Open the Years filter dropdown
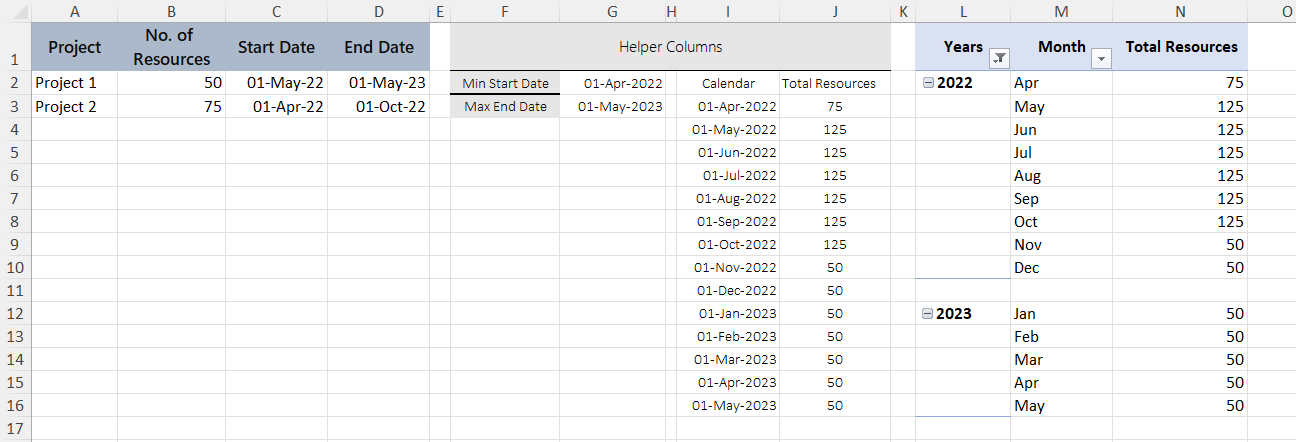The width and height of the screenshot is (1296, 442). click(998, 59)
